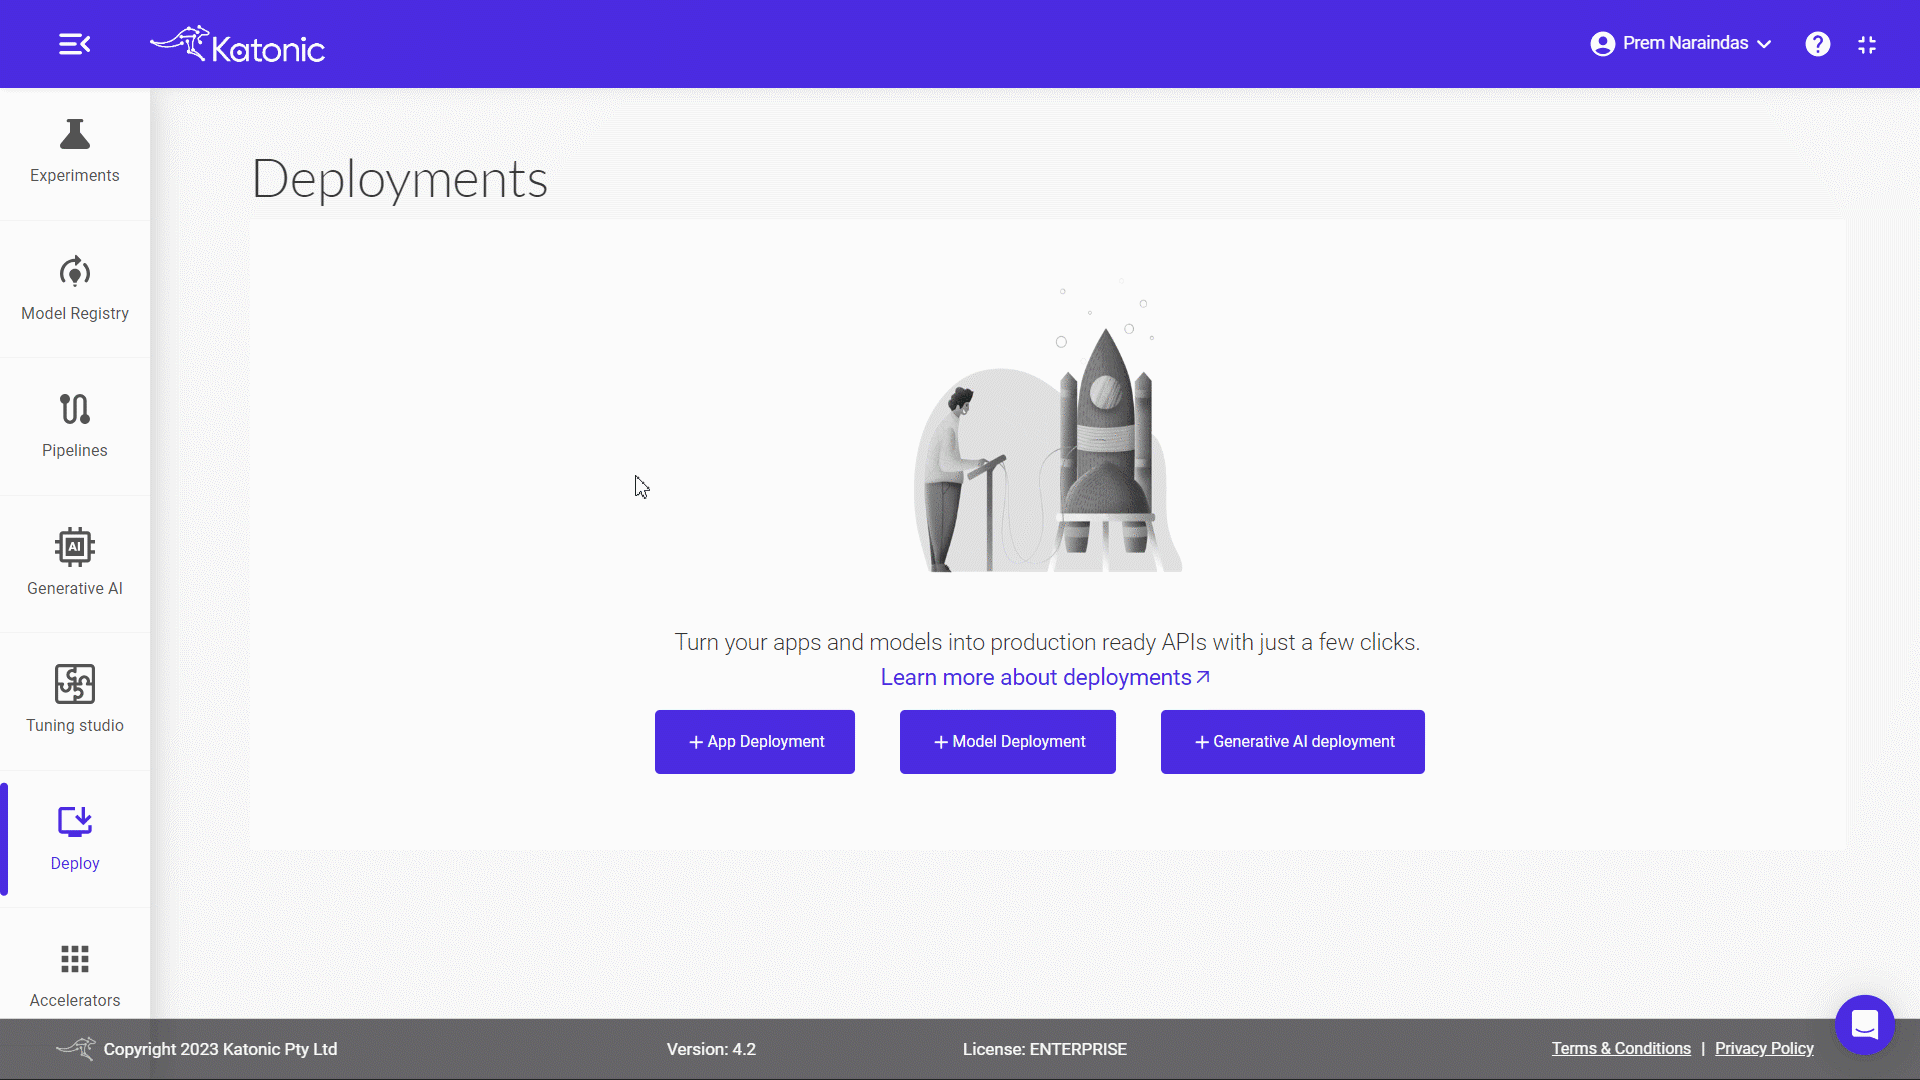Viewport: 1920px width, 1080px height.
Task: Click the Katonic logo in header
Action: click(238, 45)
